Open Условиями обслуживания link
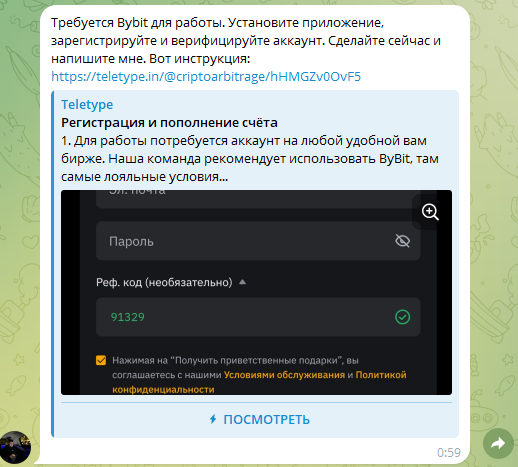This screenshot has width=518, height=467. click(284, 375)
